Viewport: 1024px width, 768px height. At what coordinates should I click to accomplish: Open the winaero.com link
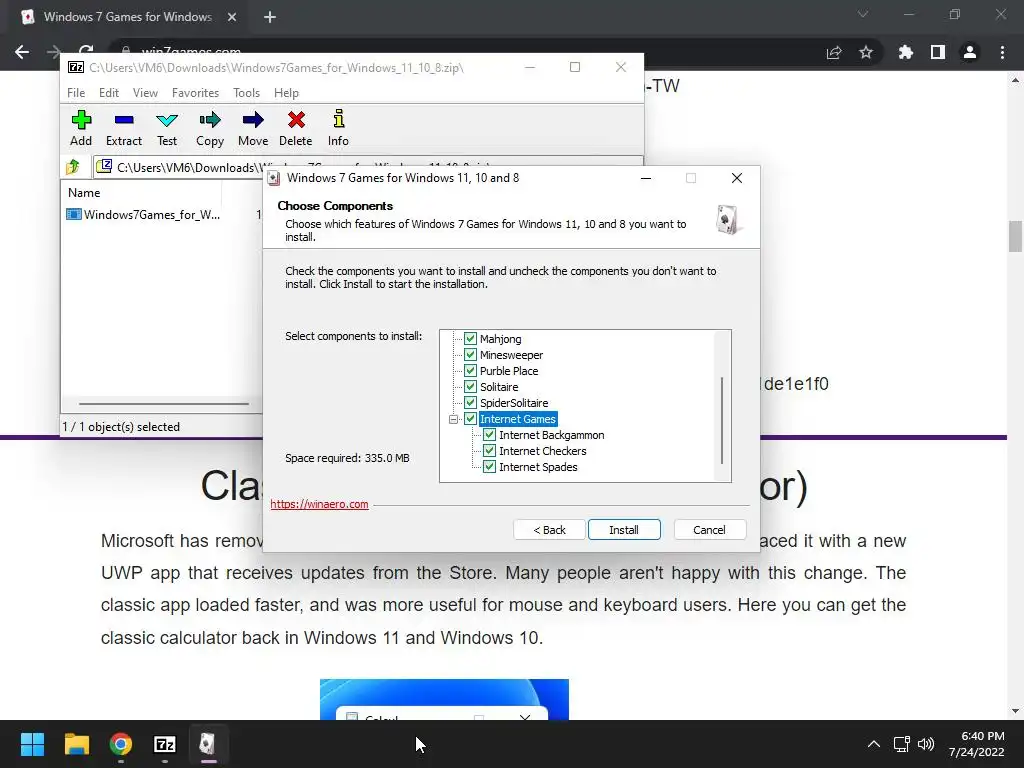coord(319,504)
